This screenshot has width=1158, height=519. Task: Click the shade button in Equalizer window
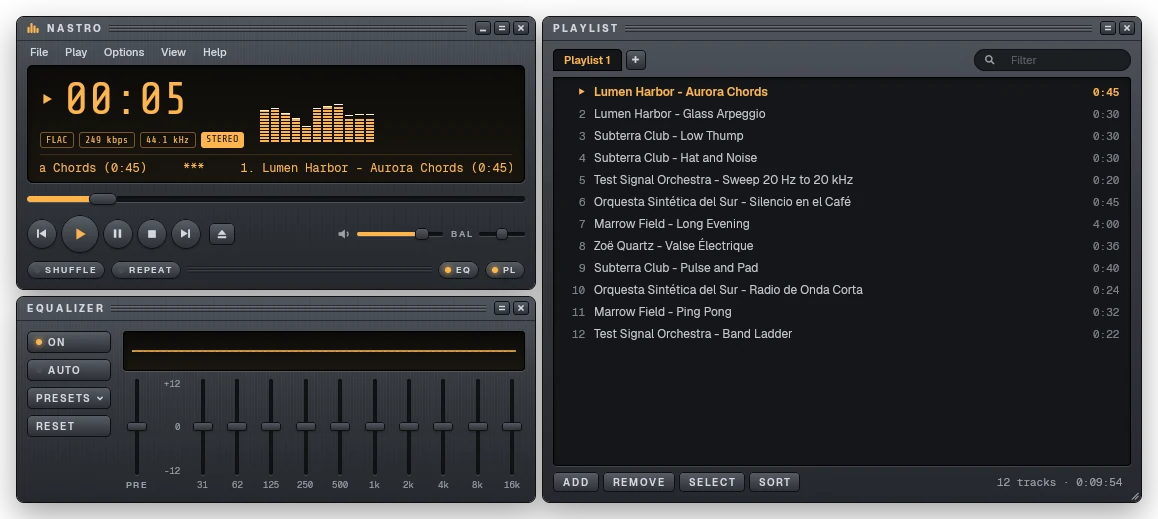501,308
